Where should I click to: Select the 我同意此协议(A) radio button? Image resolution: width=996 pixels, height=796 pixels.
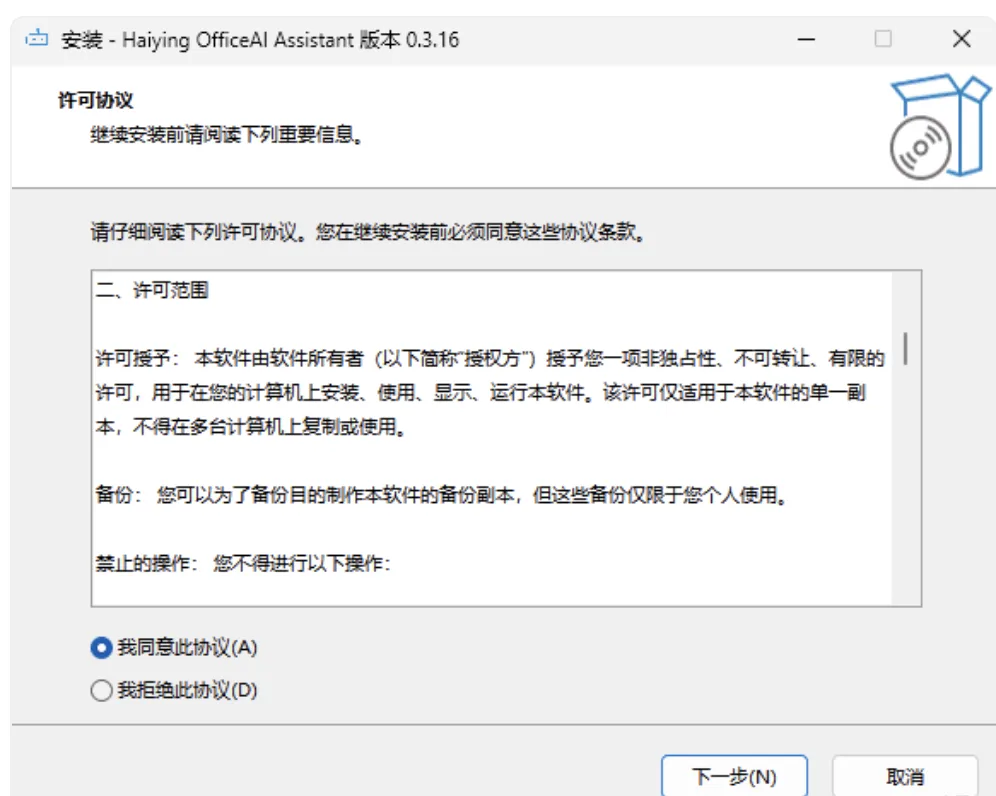(x=101, y=648)
